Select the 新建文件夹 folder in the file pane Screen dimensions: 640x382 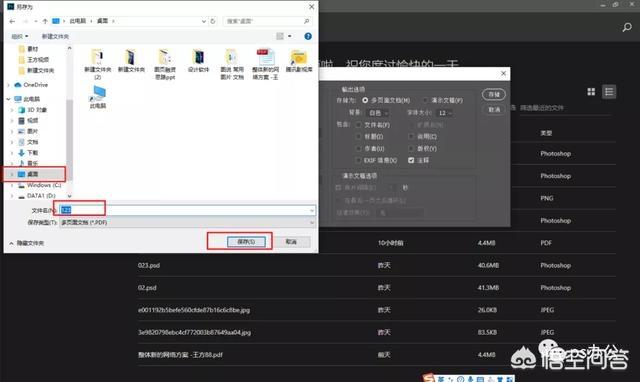[x=131, y=61]
